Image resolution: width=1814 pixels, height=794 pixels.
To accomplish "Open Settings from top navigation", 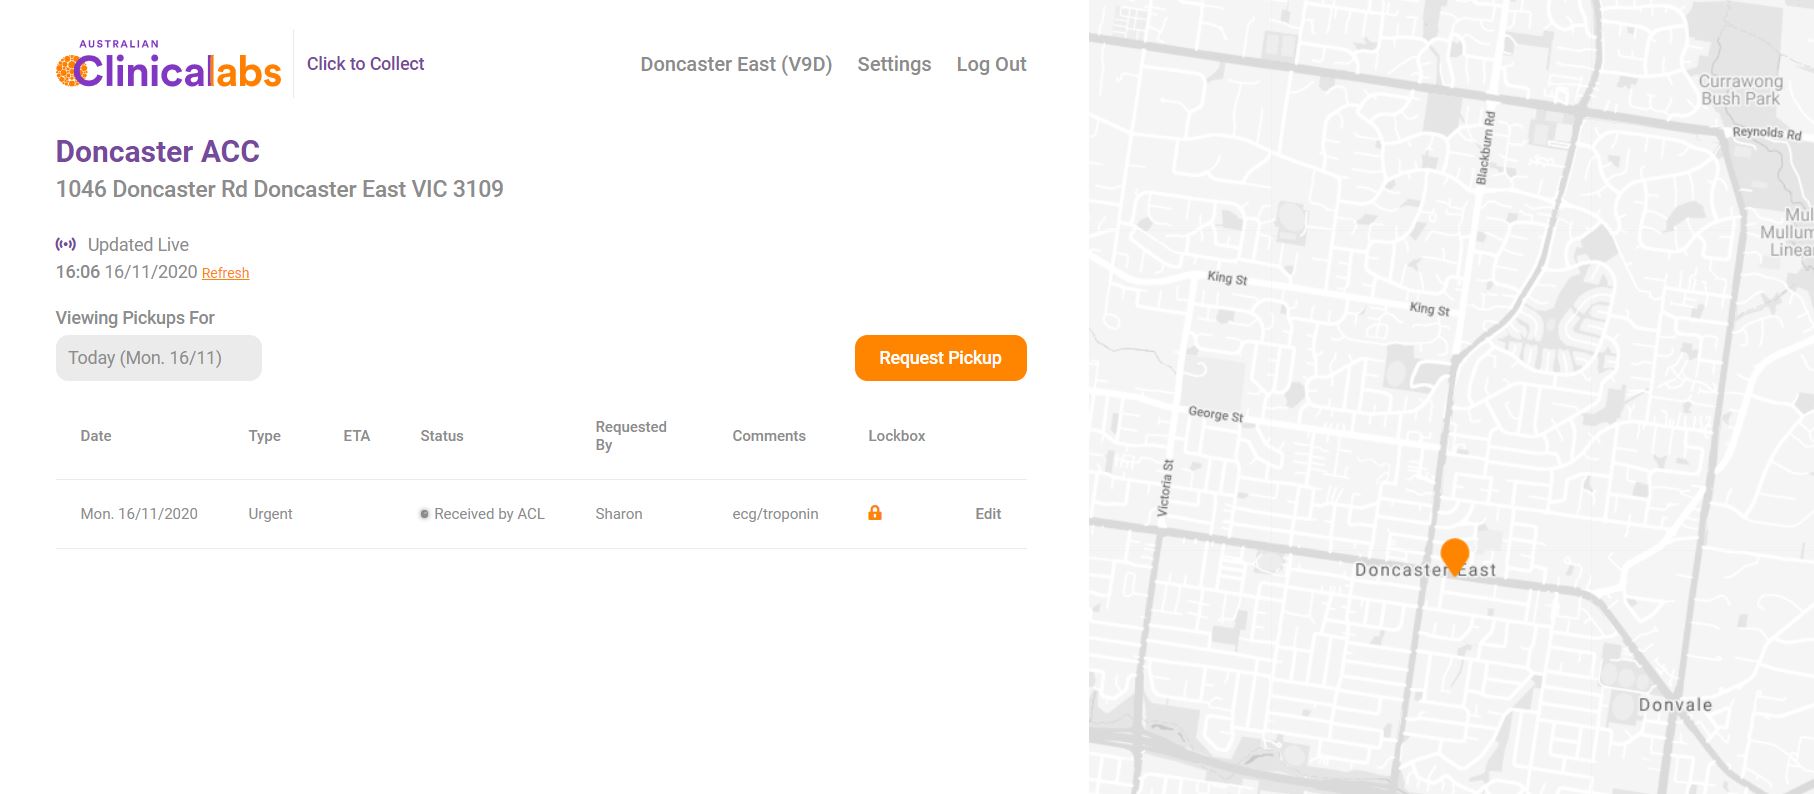I will [894, 64].
